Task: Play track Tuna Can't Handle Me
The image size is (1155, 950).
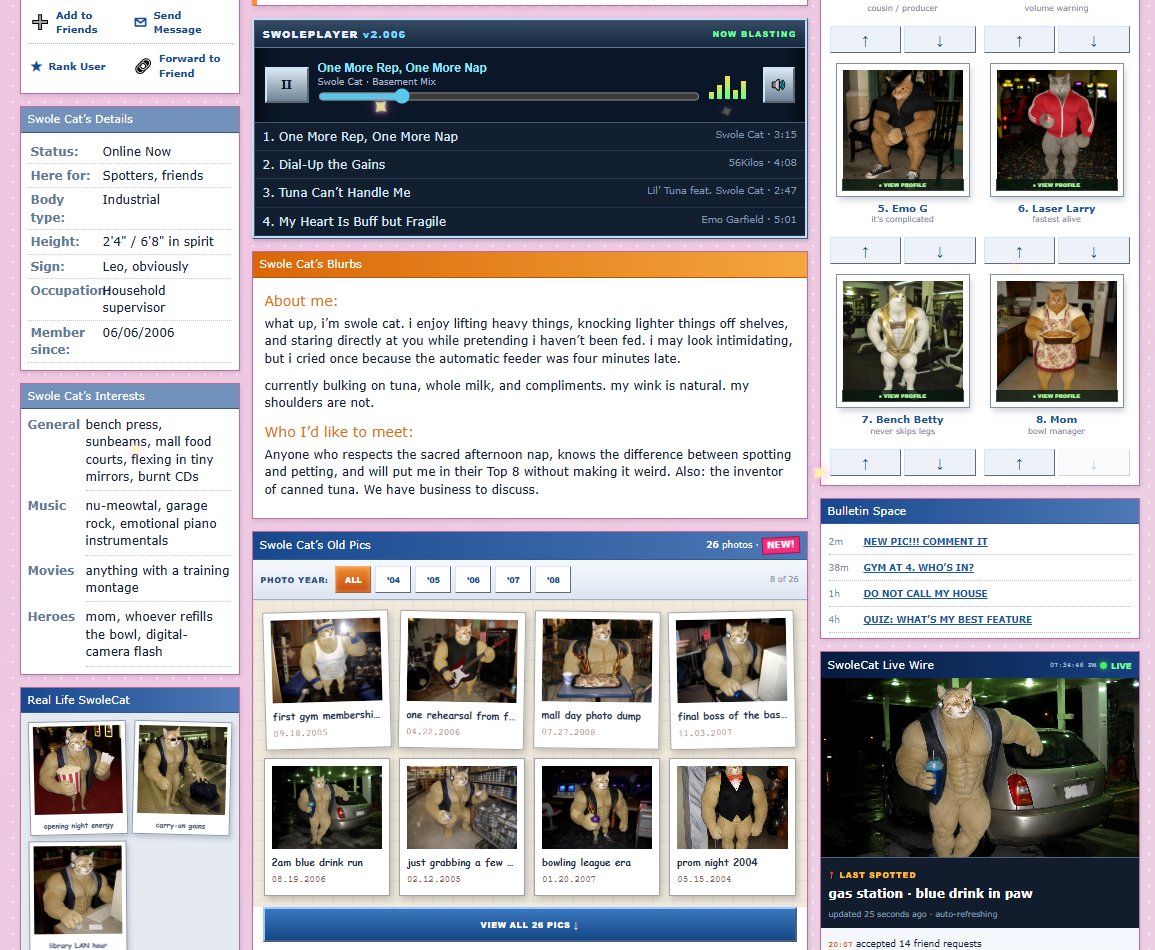Action: coord(530,192)
